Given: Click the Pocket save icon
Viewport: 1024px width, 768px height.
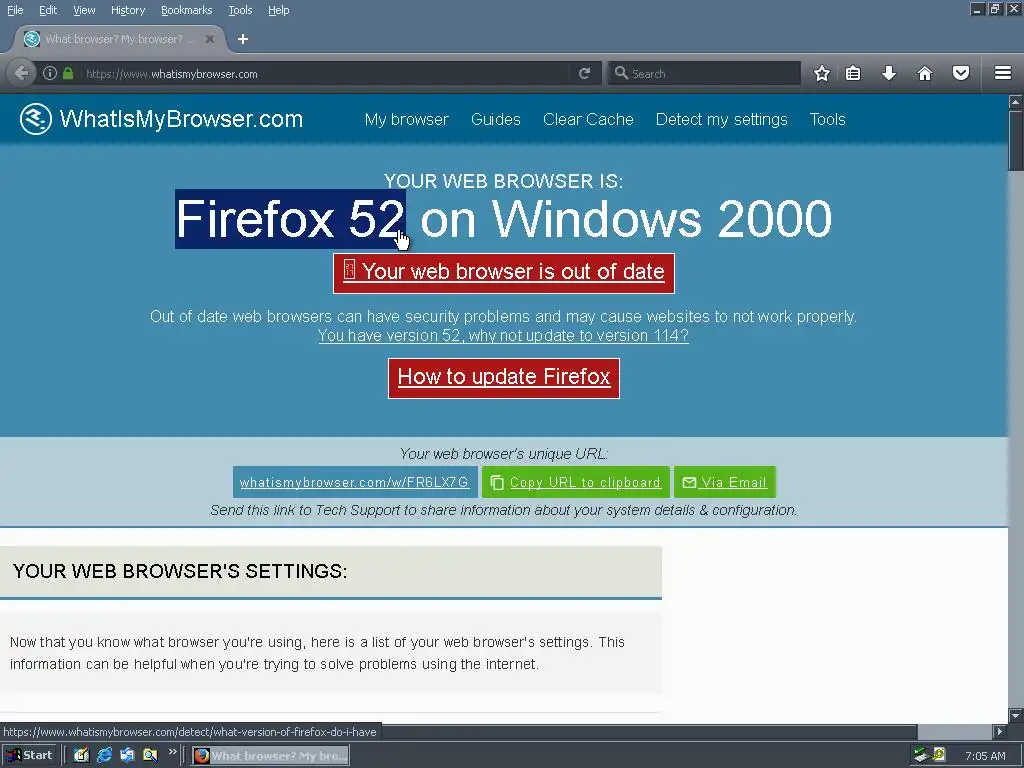Looking at the screenshot, I should (x=961, y=73).
